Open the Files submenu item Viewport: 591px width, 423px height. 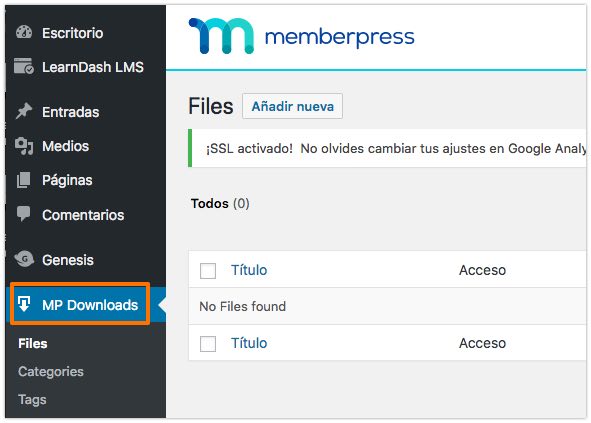[33, 343]
